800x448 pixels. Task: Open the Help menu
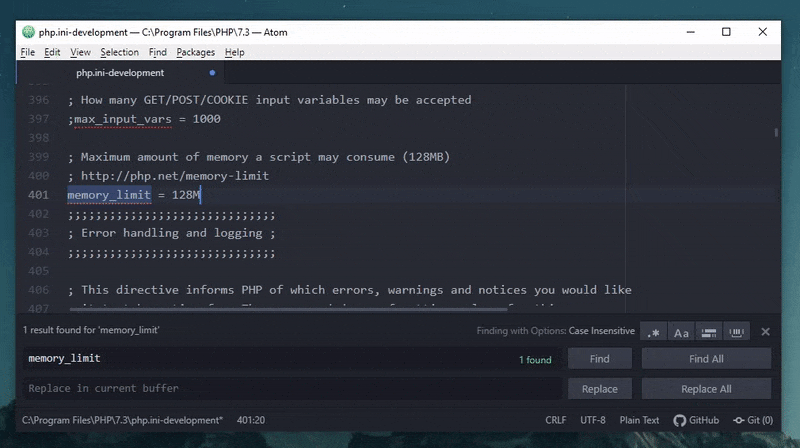tap(235, 52)
